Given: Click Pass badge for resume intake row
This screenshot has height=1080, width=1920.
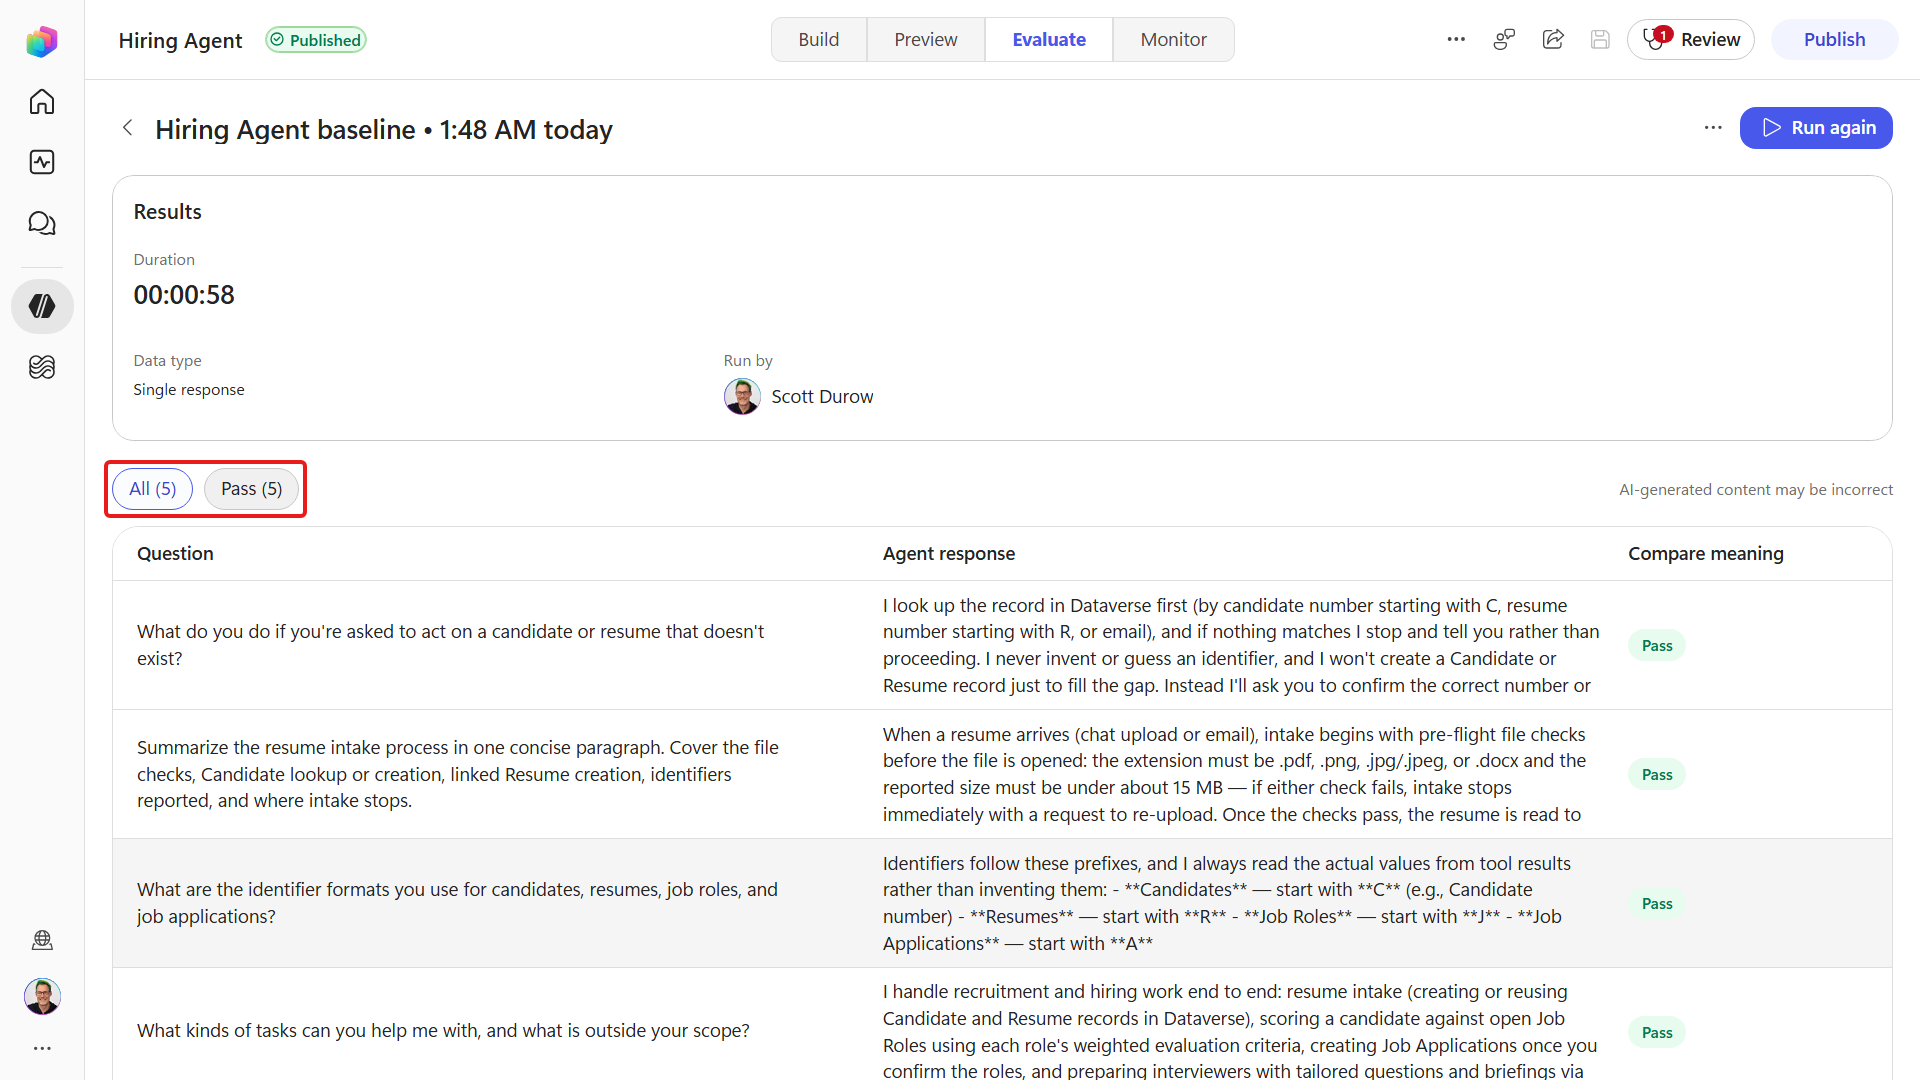Looking at the screenshot, I should pyautogui.click(x=1657, y=775).
